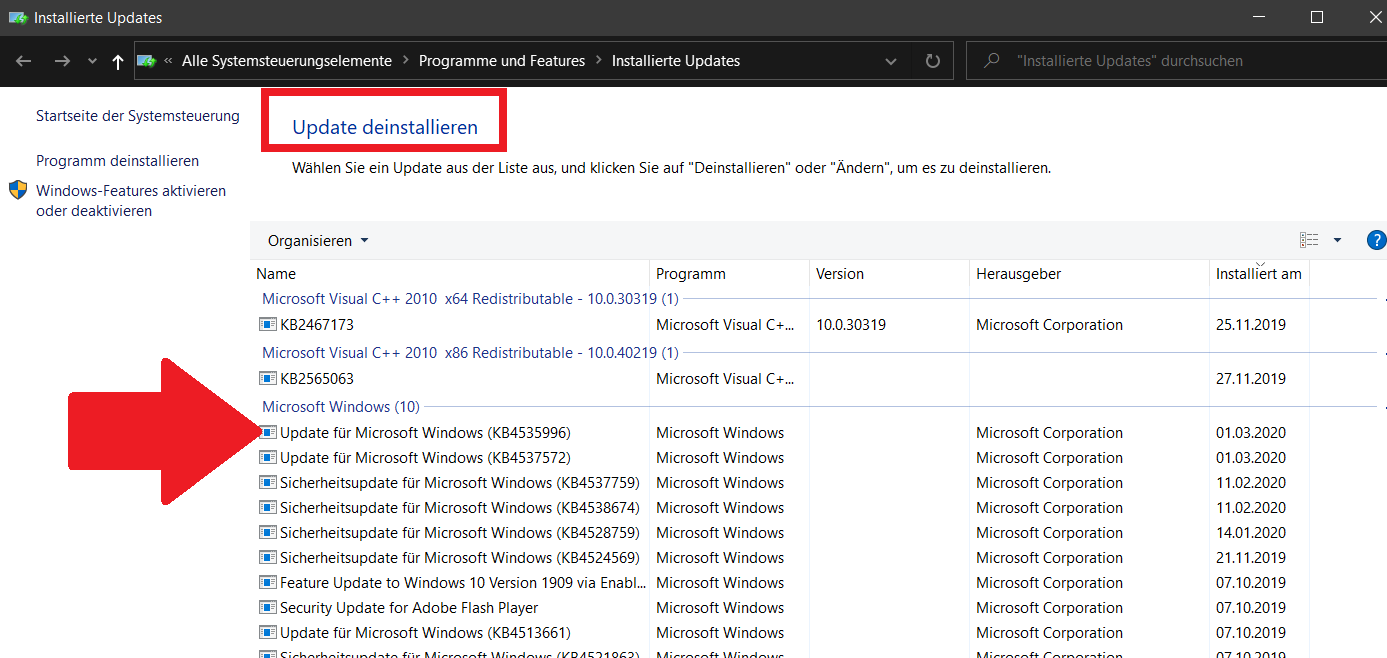Click the icon next to Feature Update 1909
The height and width of the screenshot is (658, 1387).
point(267,583)
